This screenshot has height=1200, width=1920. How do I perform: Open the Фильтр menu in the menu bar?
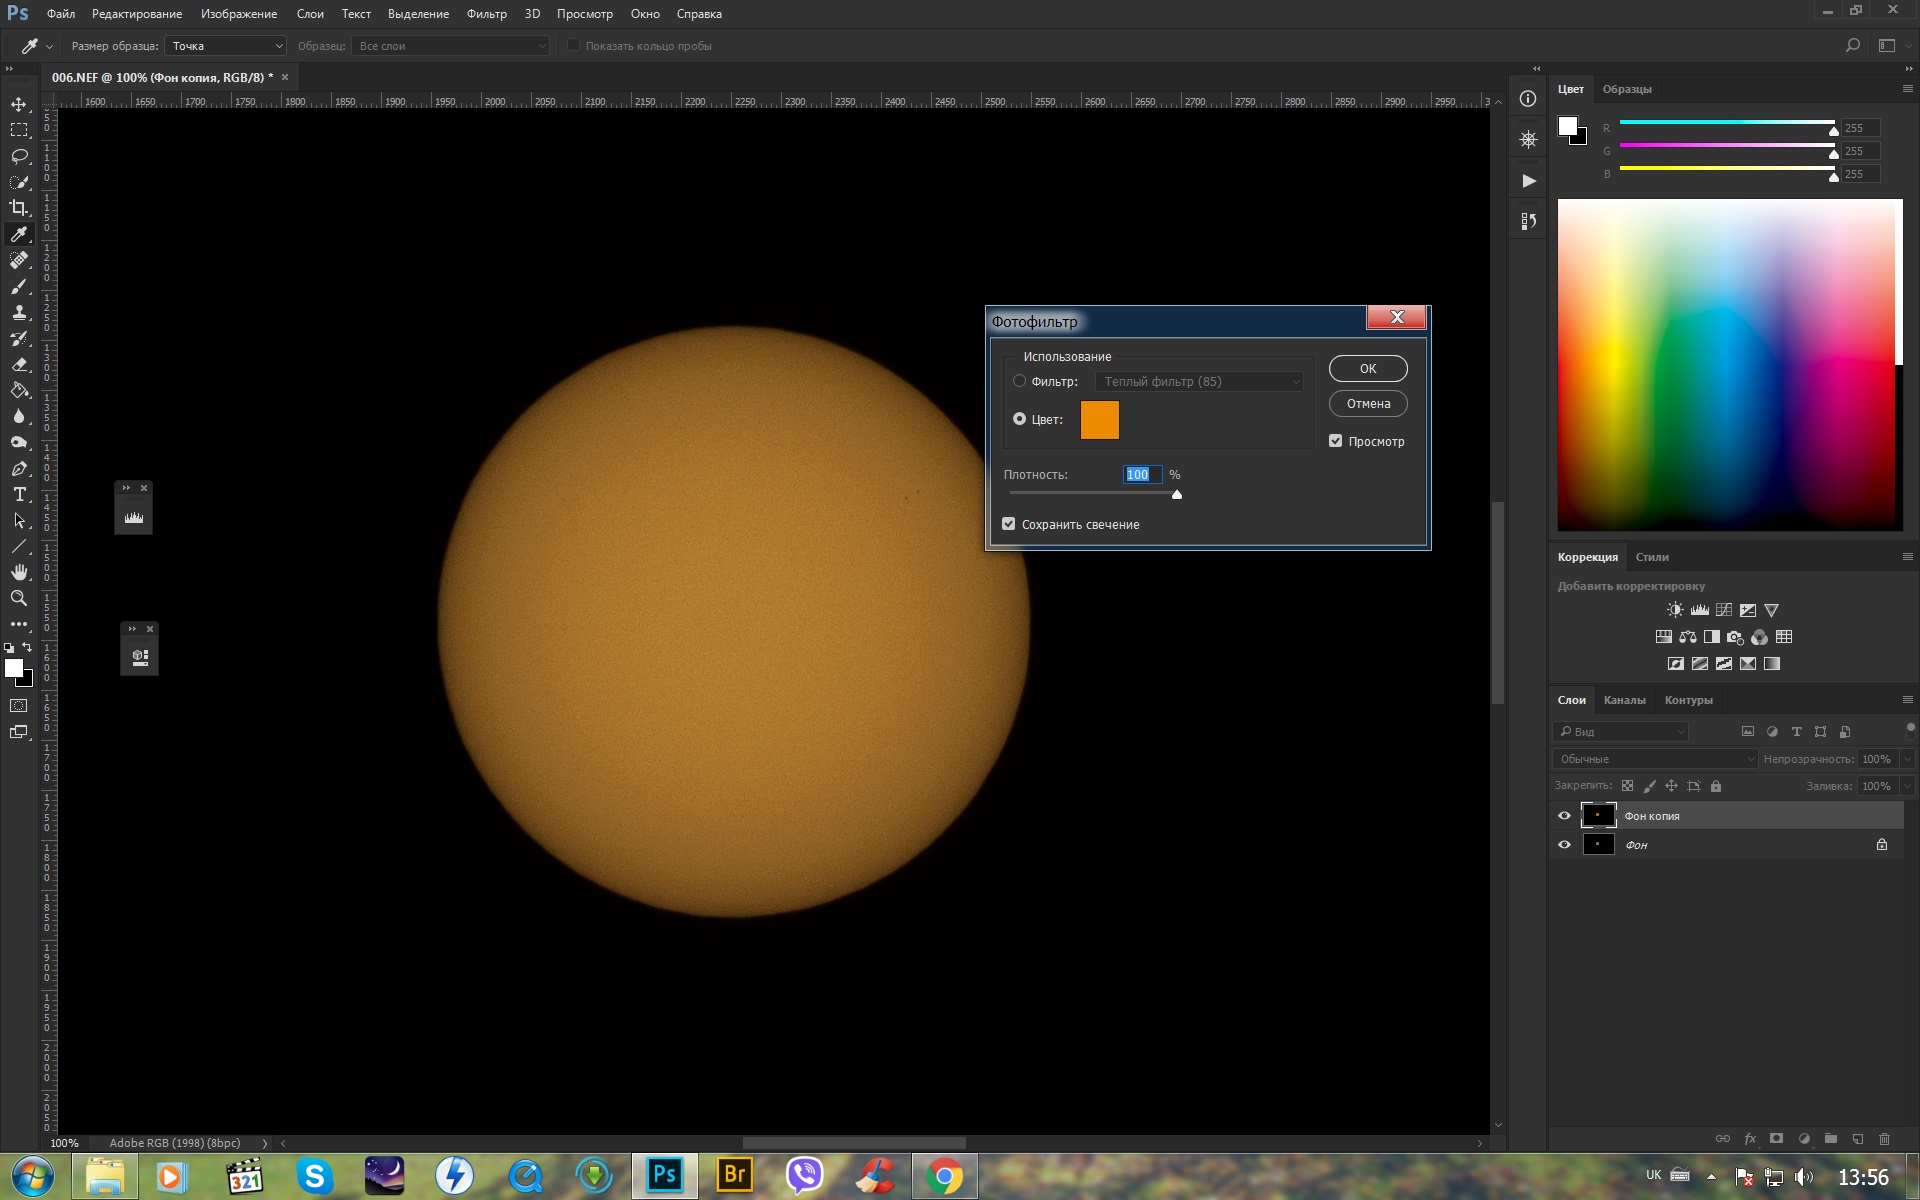486,14
